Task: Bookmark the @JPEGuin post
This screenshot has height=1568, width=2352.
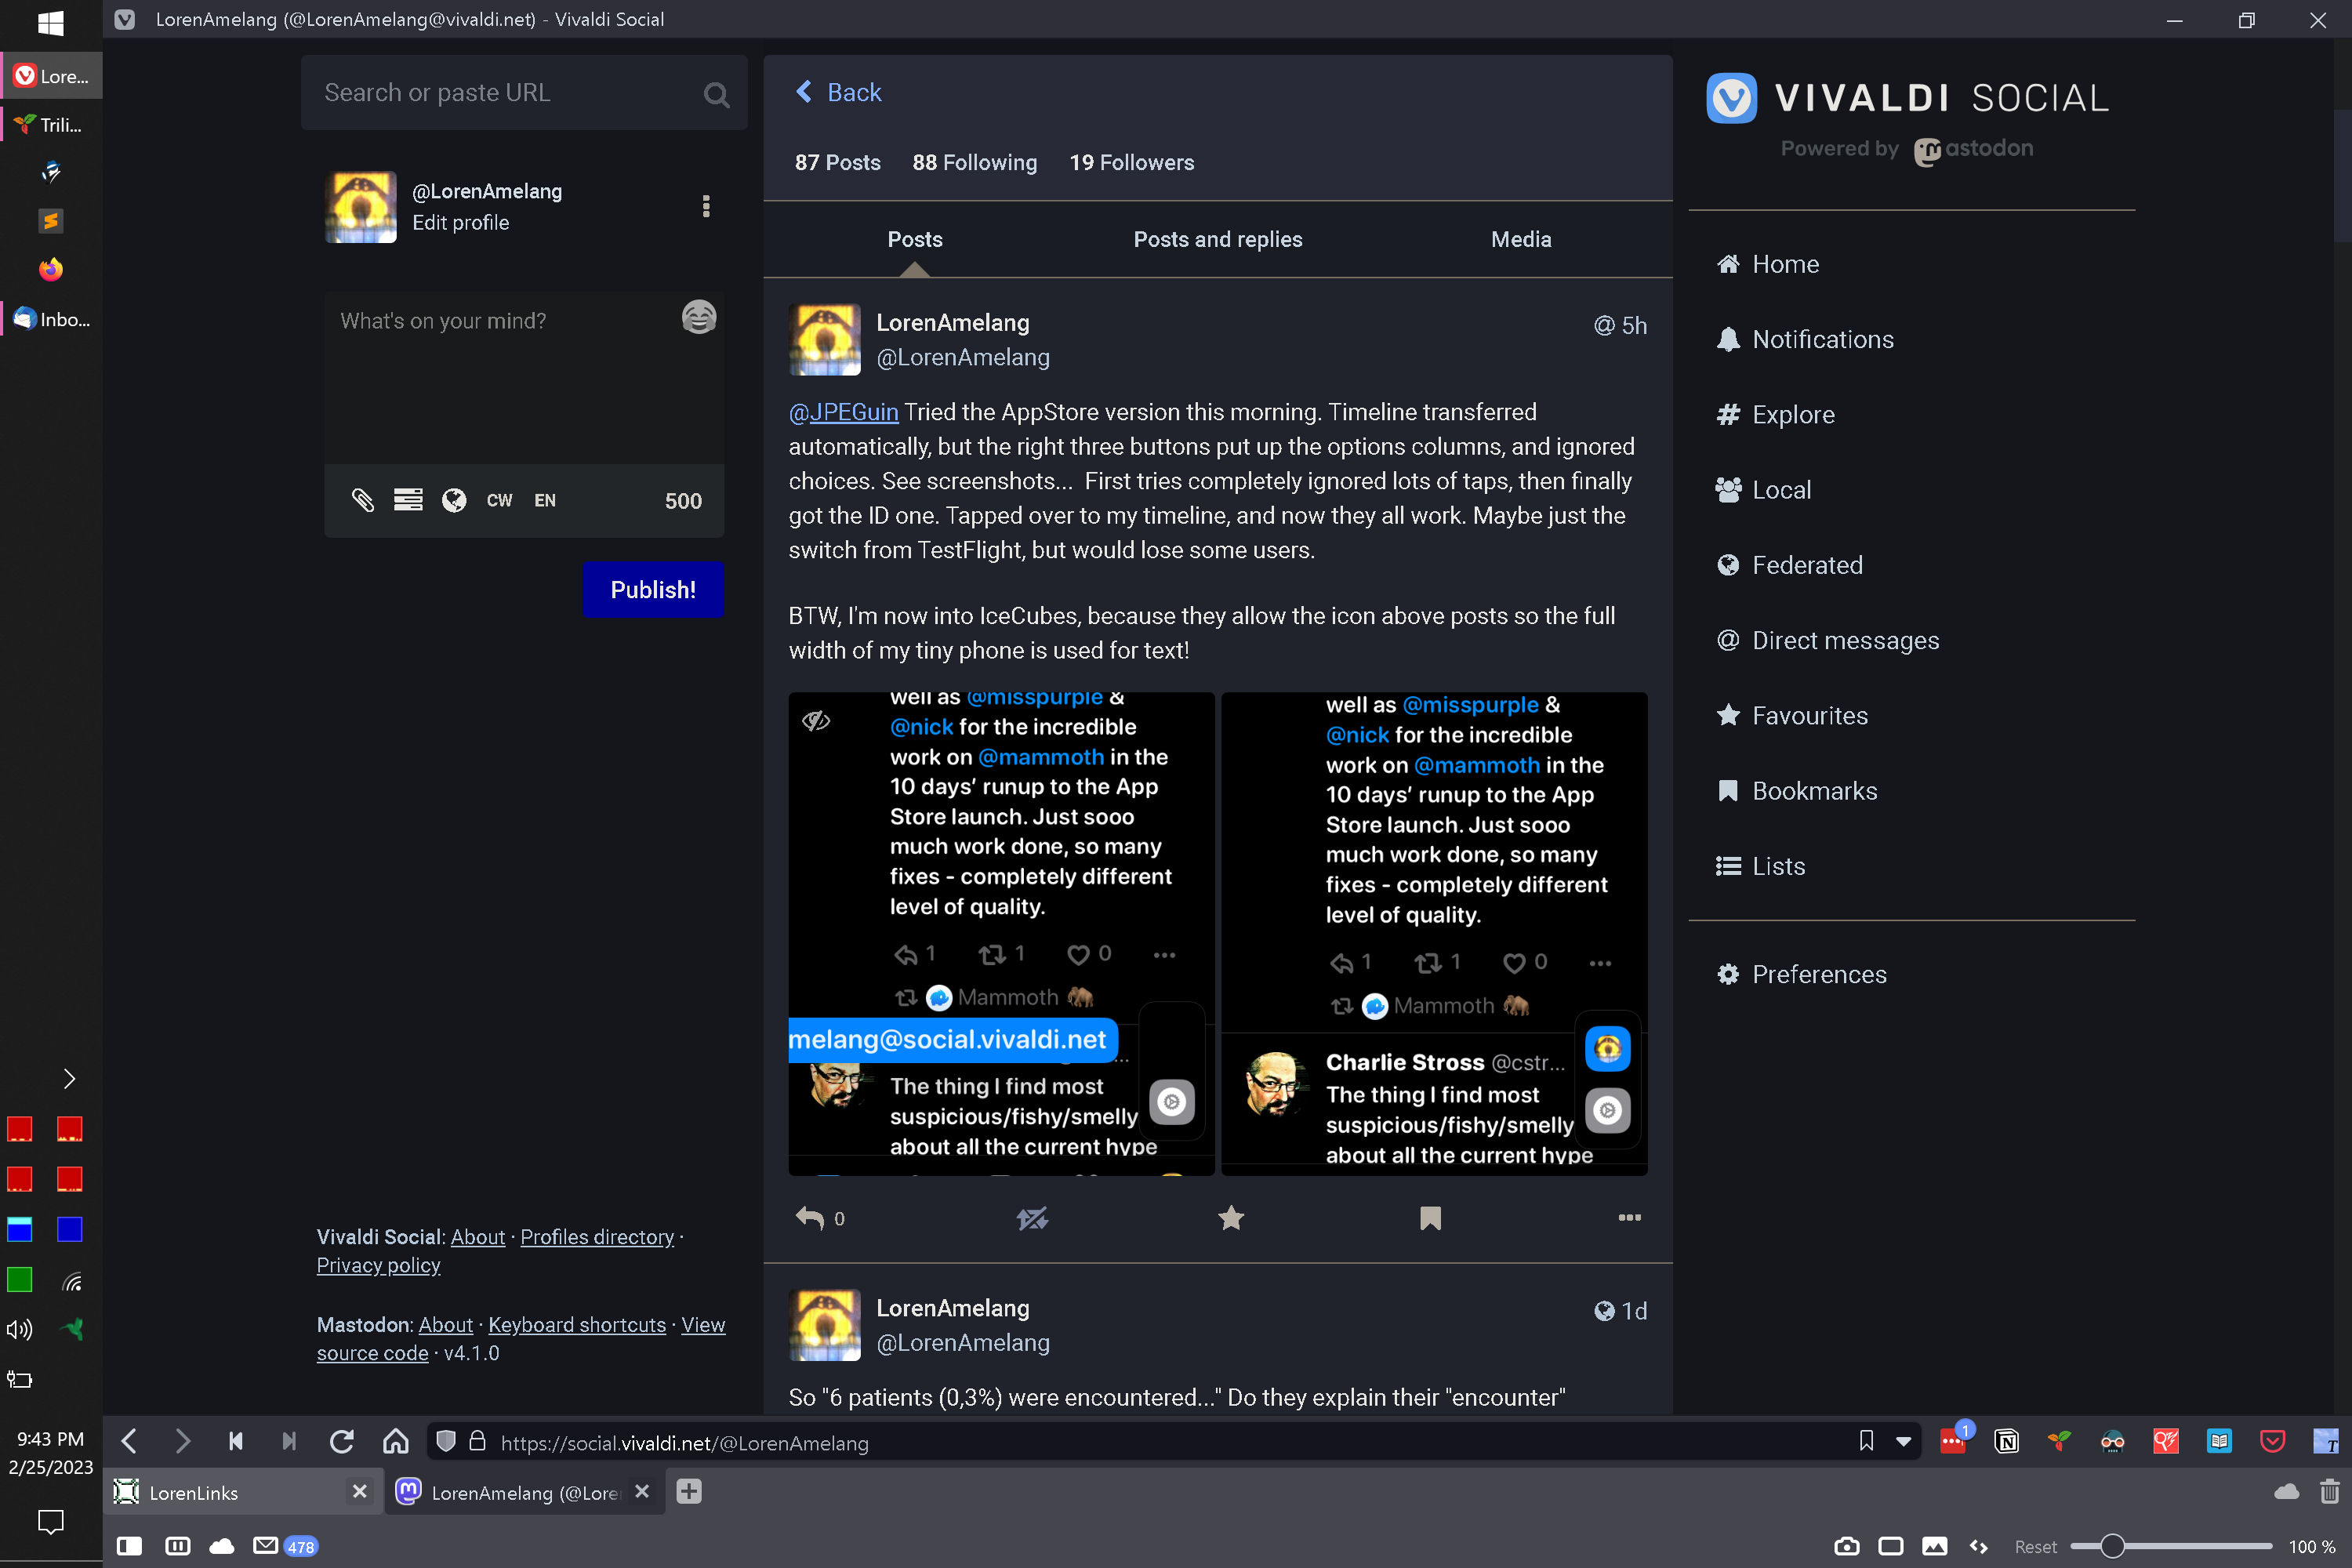Action: click(1430, 1218)
